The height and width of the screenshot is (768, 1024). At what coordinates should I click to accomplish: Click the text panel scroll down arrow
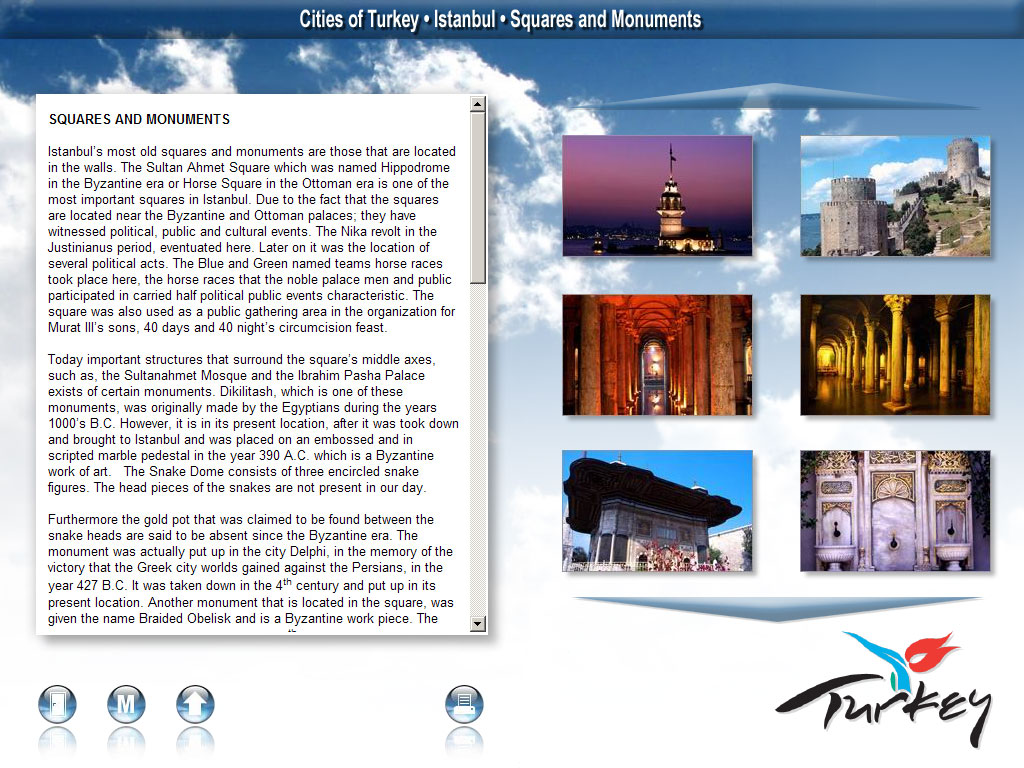pyautogui.click(x=478, y=624)
